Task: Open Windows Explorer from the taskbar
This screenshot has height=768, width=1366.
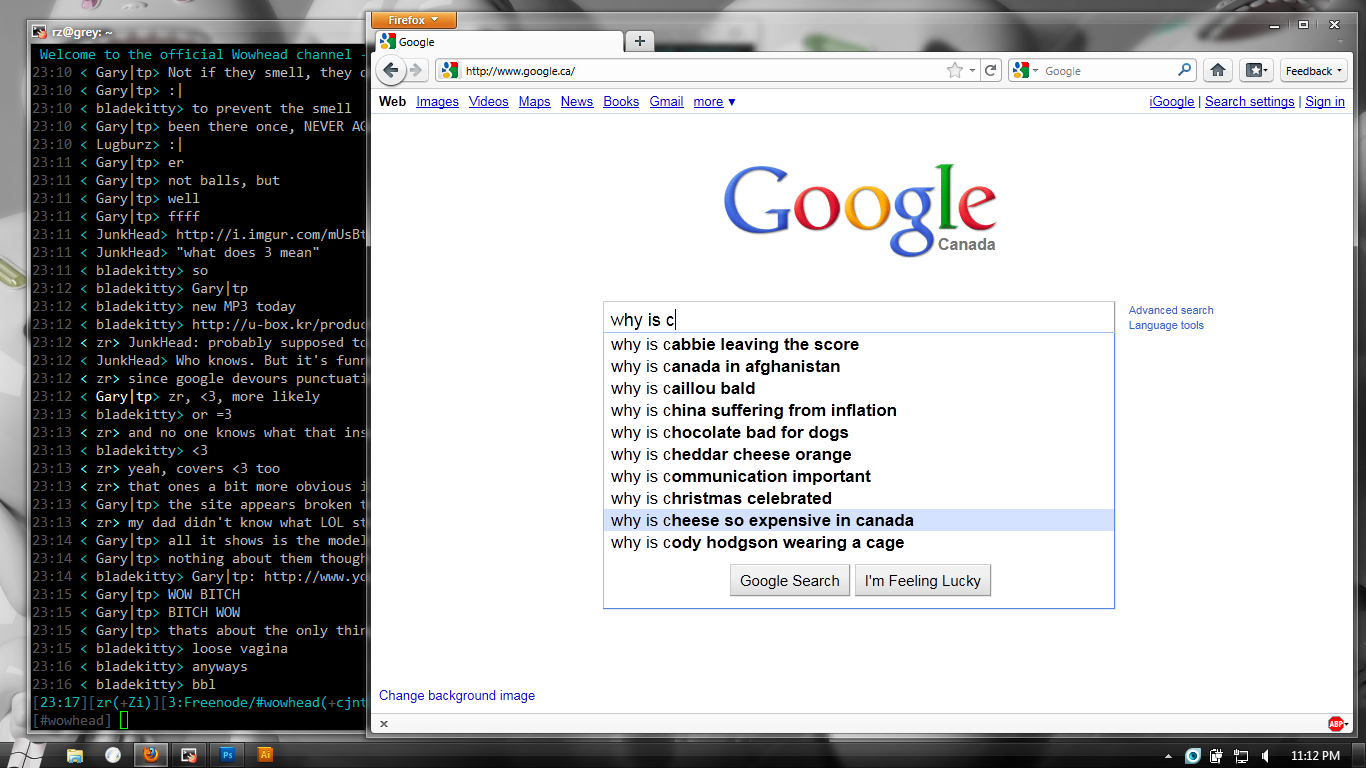Action: (x=75, y=755)
